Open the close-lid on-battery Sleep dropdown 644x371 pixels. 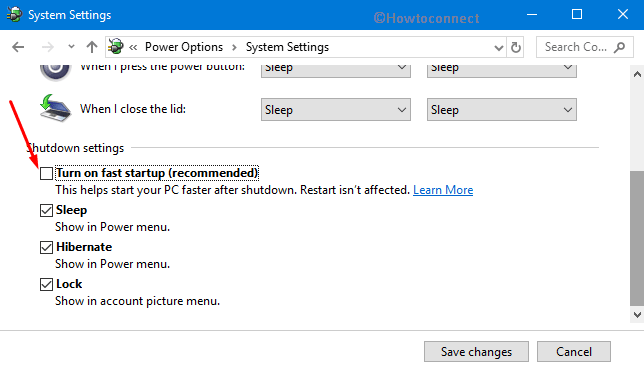coord(336,109)
